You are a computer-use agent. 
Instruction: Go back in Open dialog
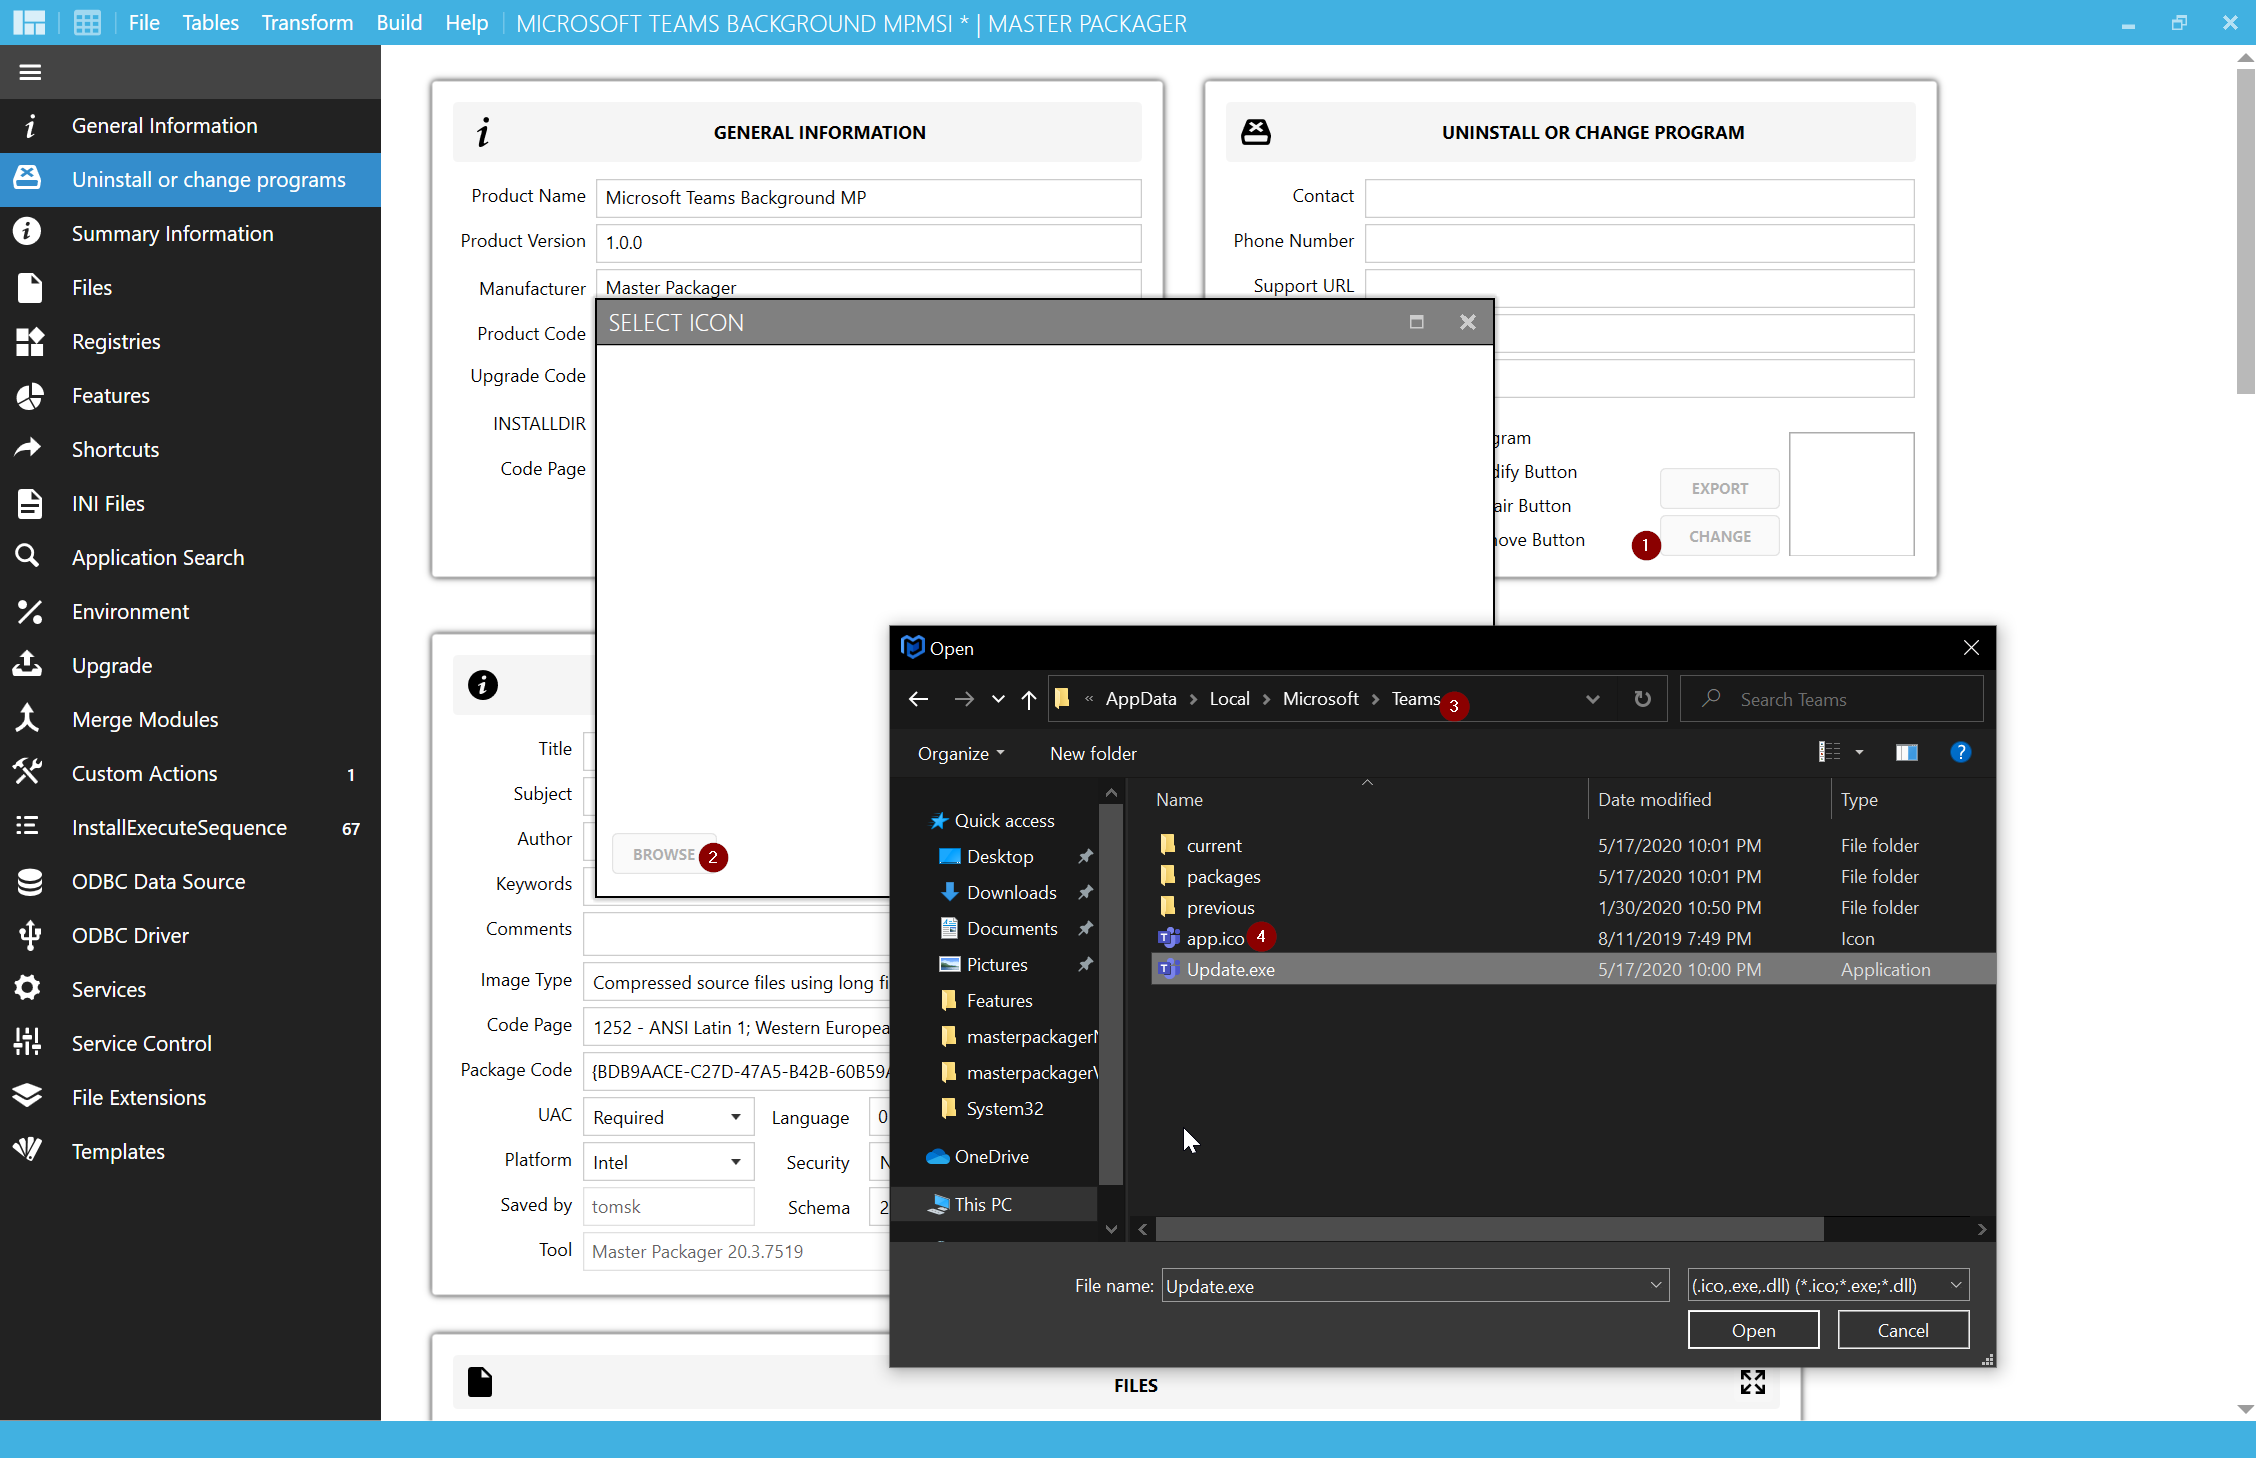[x=918, y=699]
